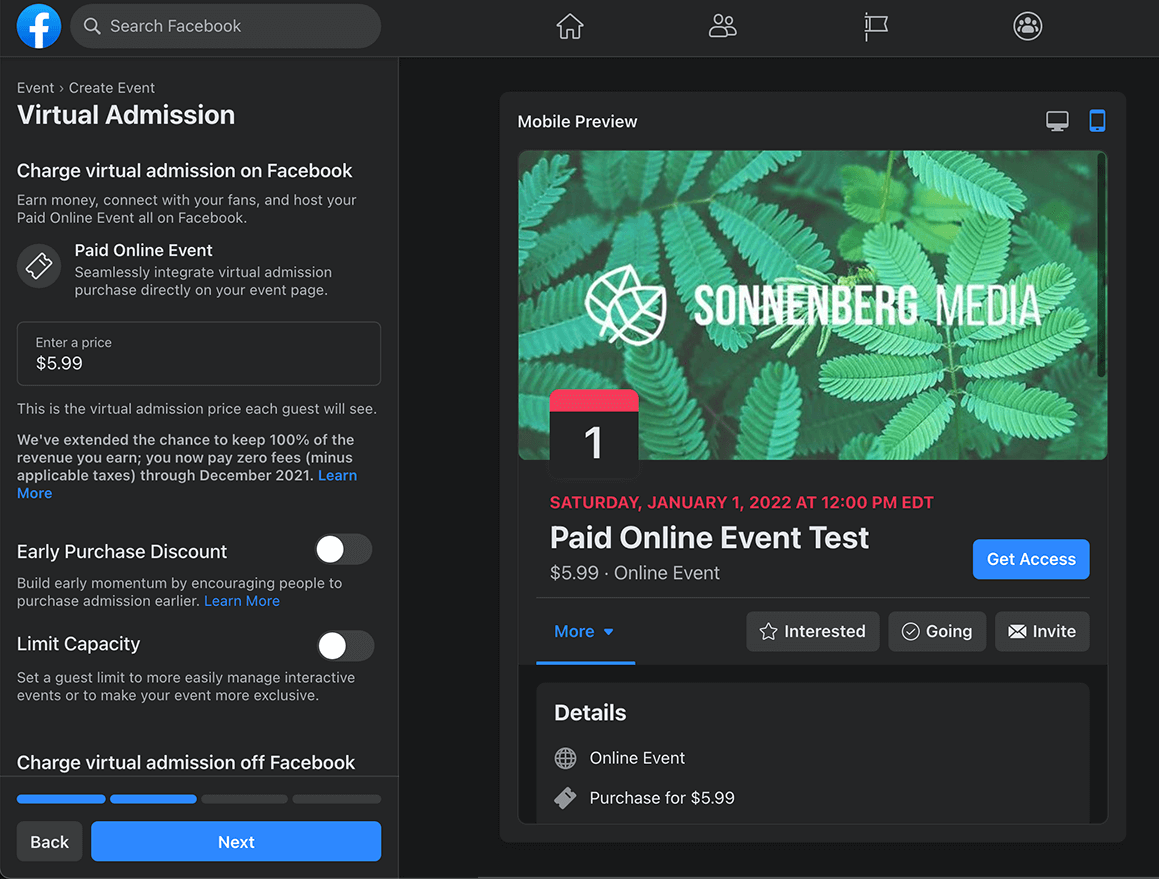The image size is (1159, 879).
Task: Click the first step progress segment
Action: pyautogui.click(x=61, y=799)
